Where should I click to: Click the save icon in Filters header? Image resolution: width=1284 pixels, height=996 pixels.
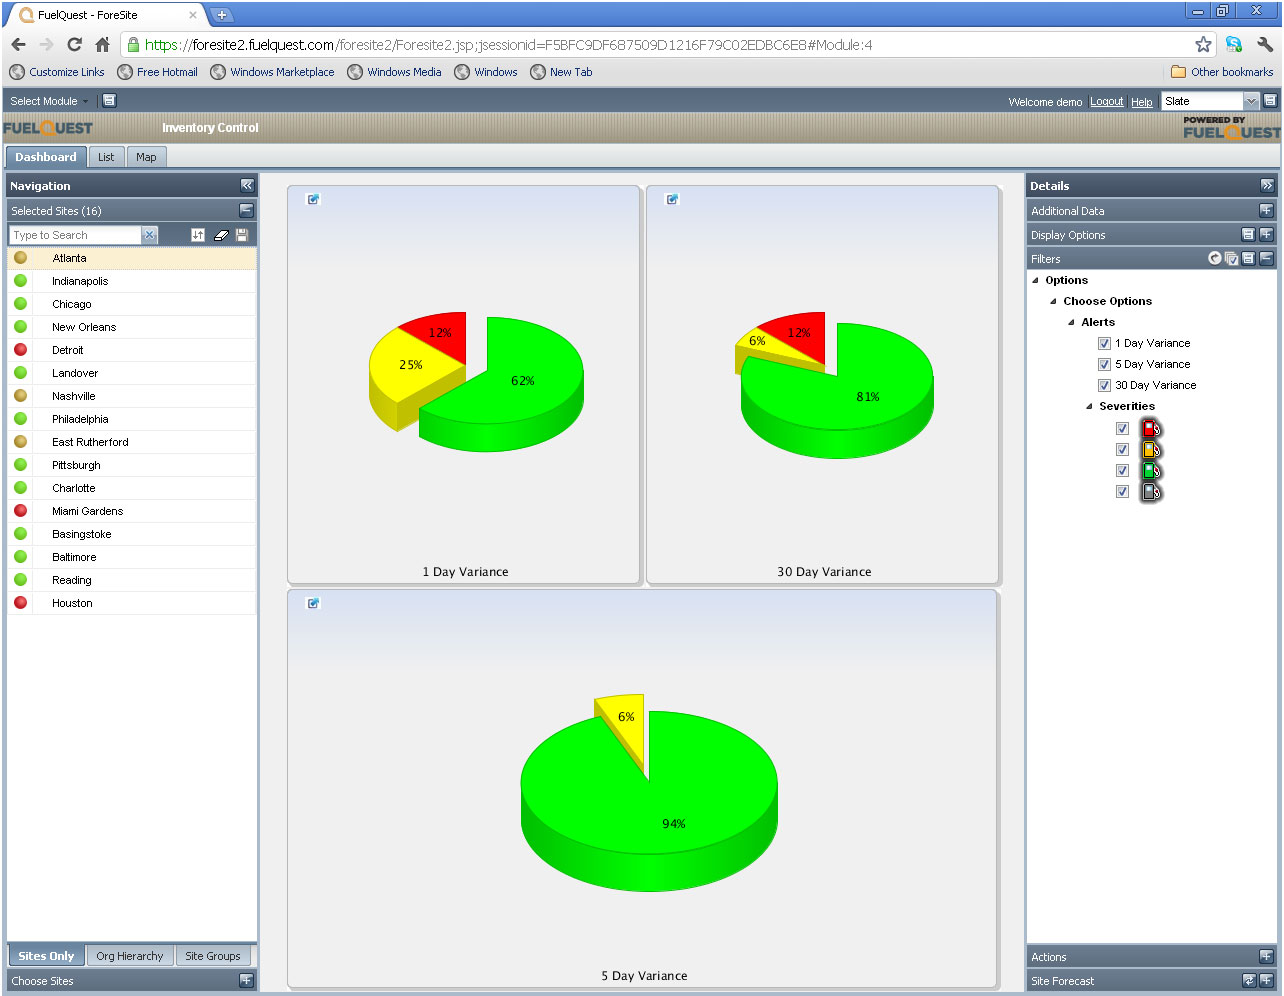pos(1248,258)
